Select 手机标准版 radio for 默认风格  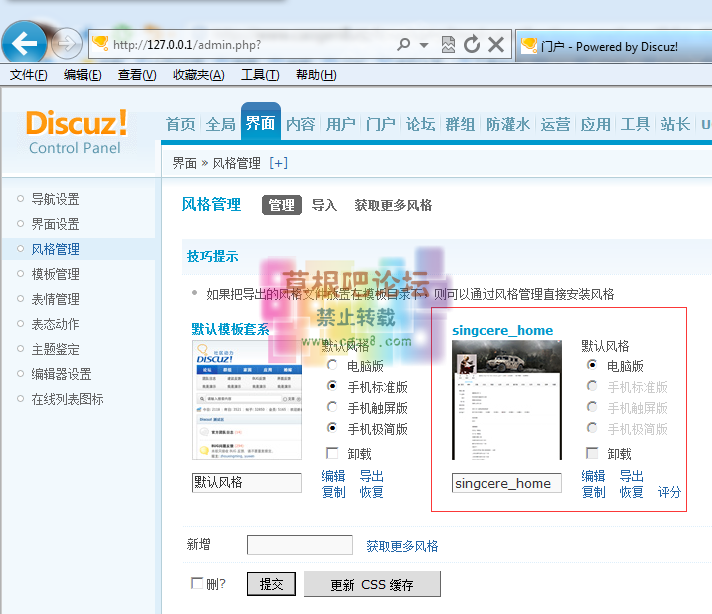pyautogui.click(x=332, y=386)
